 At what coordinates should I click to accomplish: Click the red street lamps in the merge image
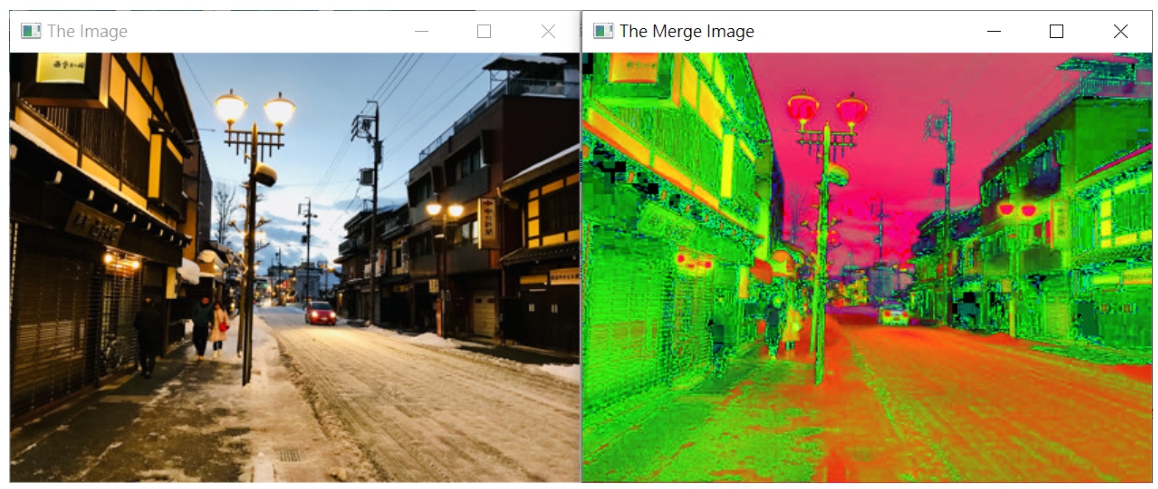(826, 110)
